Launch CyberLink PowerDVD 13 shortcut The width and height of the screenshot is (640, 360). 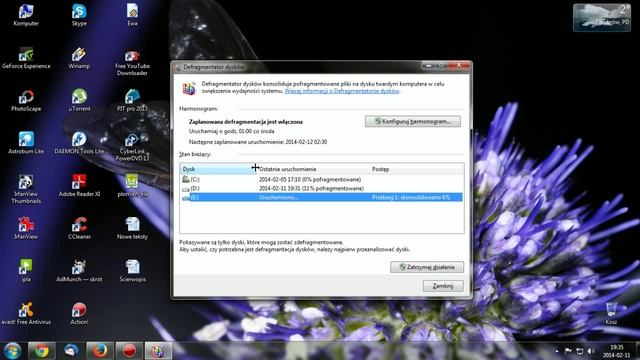[x=132, y=147]
